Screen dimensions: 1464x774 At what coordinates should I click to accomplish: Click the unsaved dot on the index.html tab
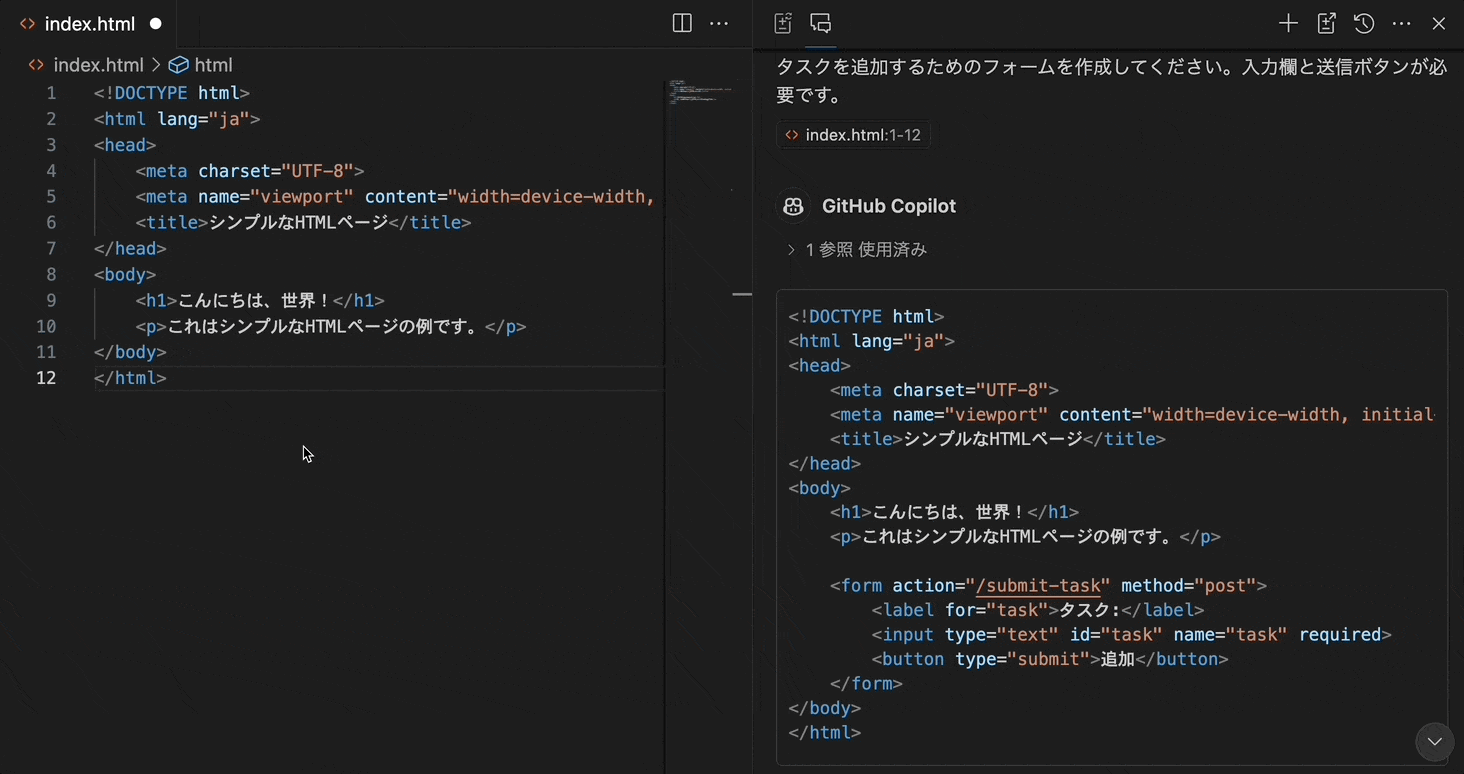click(155, 24)
